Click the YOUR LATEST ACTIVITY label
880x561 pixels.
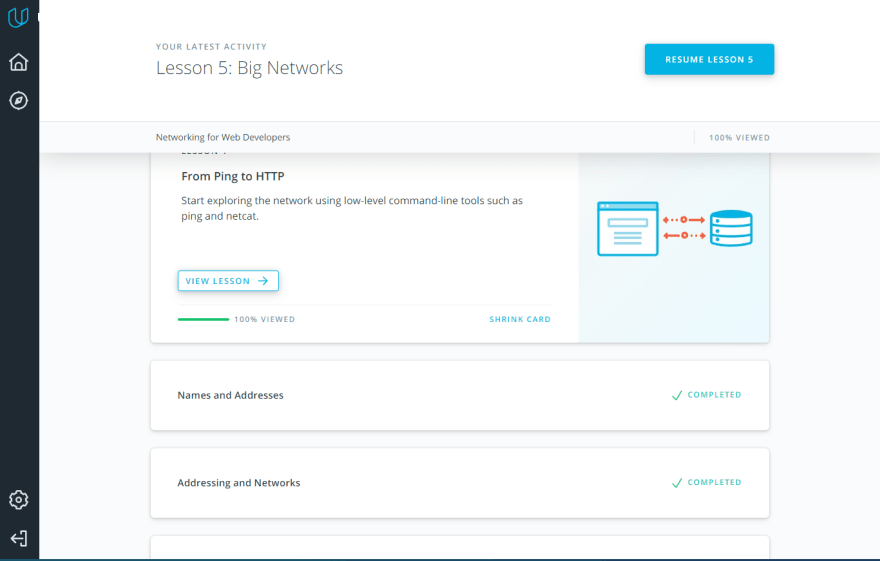tap(211, 47)
